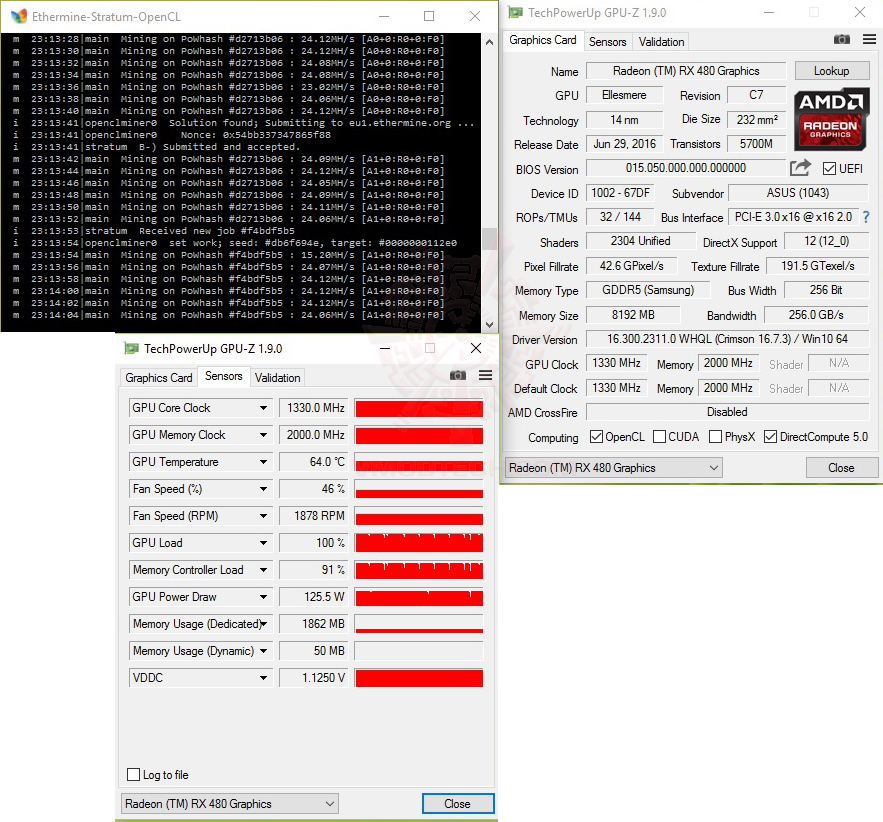Image resolution: width=883 pixels, height=822 pixels.
Task: Open the Memory Usage (Dedicated) sensor dropdown
Action: [263, 624]
